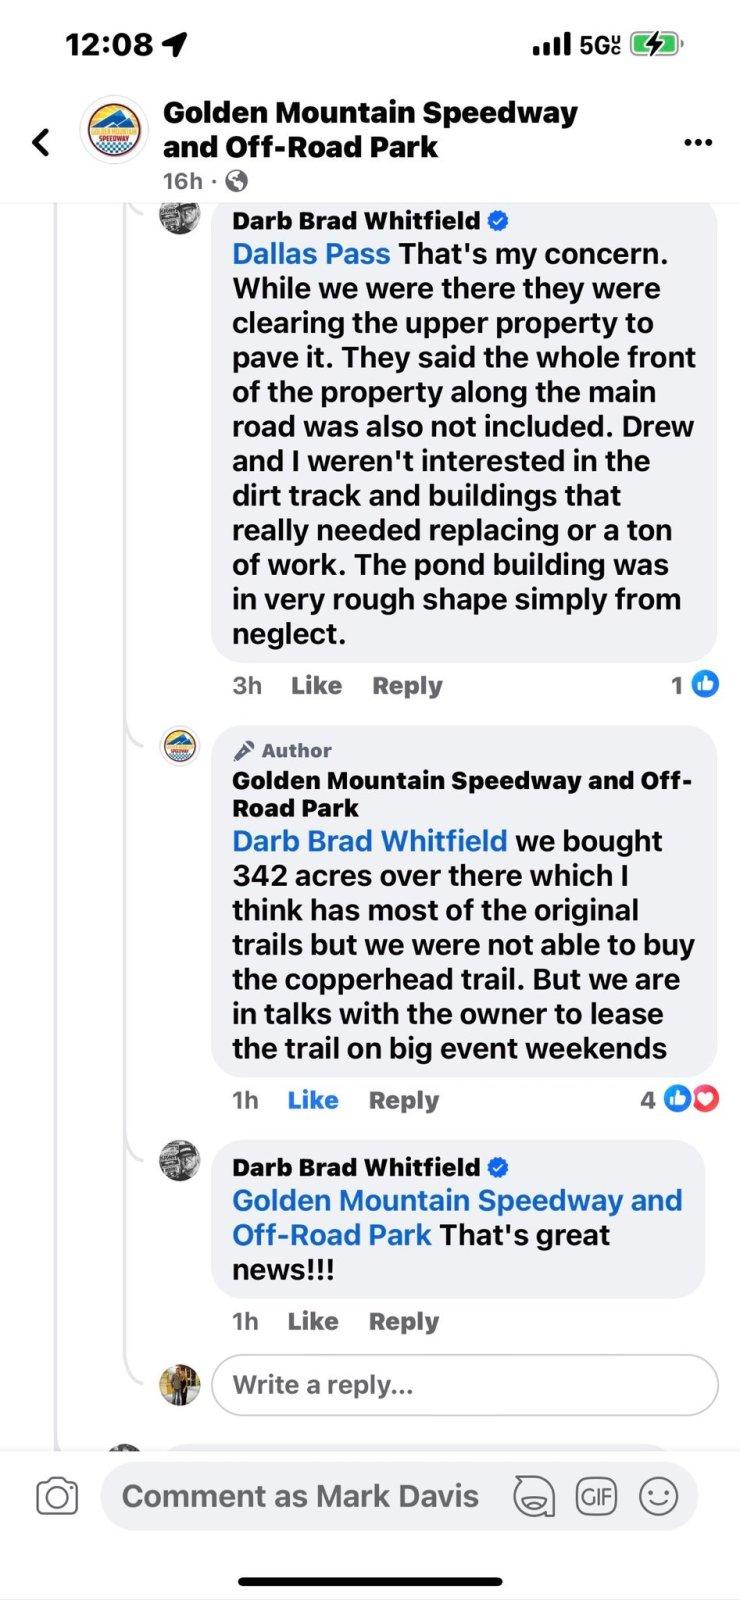Open the avatar sticker icon
Viewport: 740px width, 1600px height.
coord(534,1496)
